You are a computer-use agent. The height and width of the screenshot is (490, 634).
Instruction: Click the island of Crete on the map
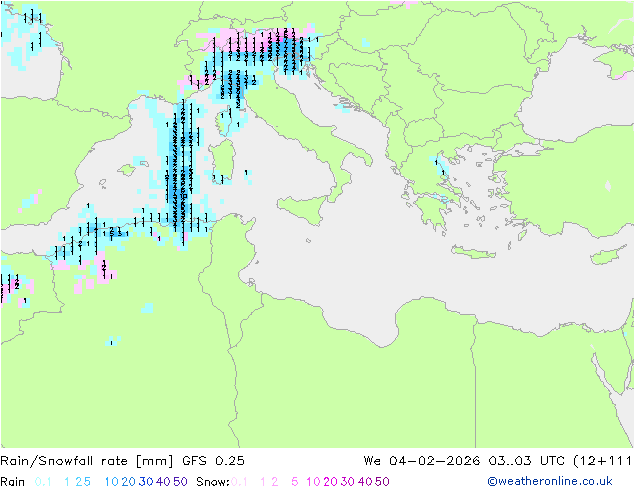point(473,252)
